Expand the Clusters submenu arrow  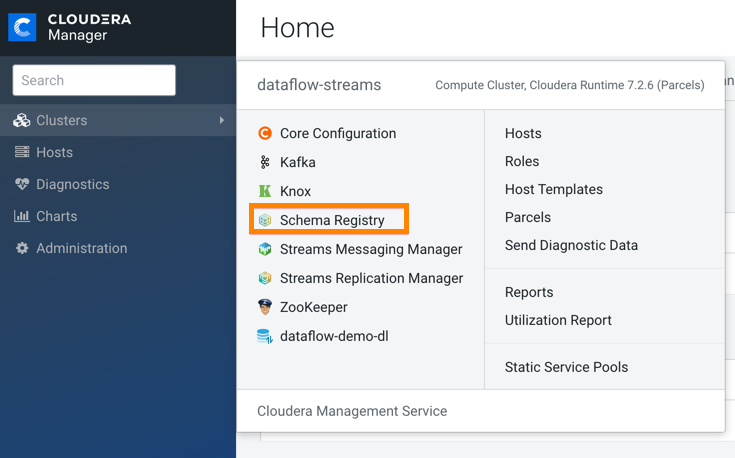pyautogui.click(x=221, y=120)
